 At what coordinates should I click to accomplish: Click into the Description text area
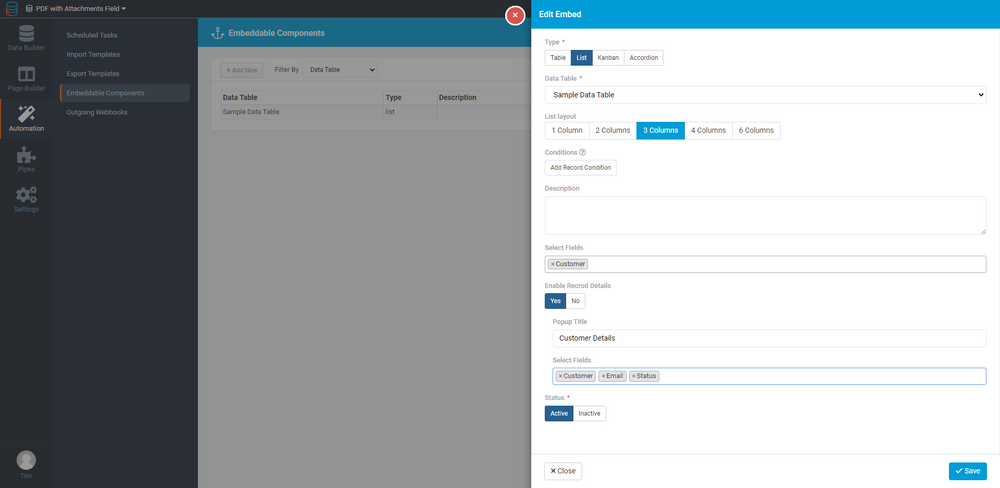pyautogui.click(x=765, y=216)
